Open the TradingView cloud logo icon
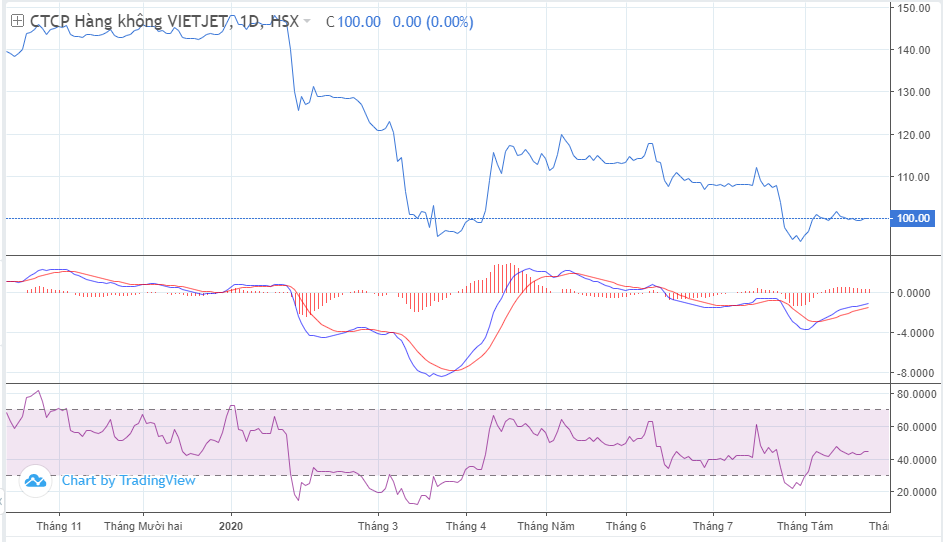The width and height of the screenshot is (943, 542). click(35, 481)
